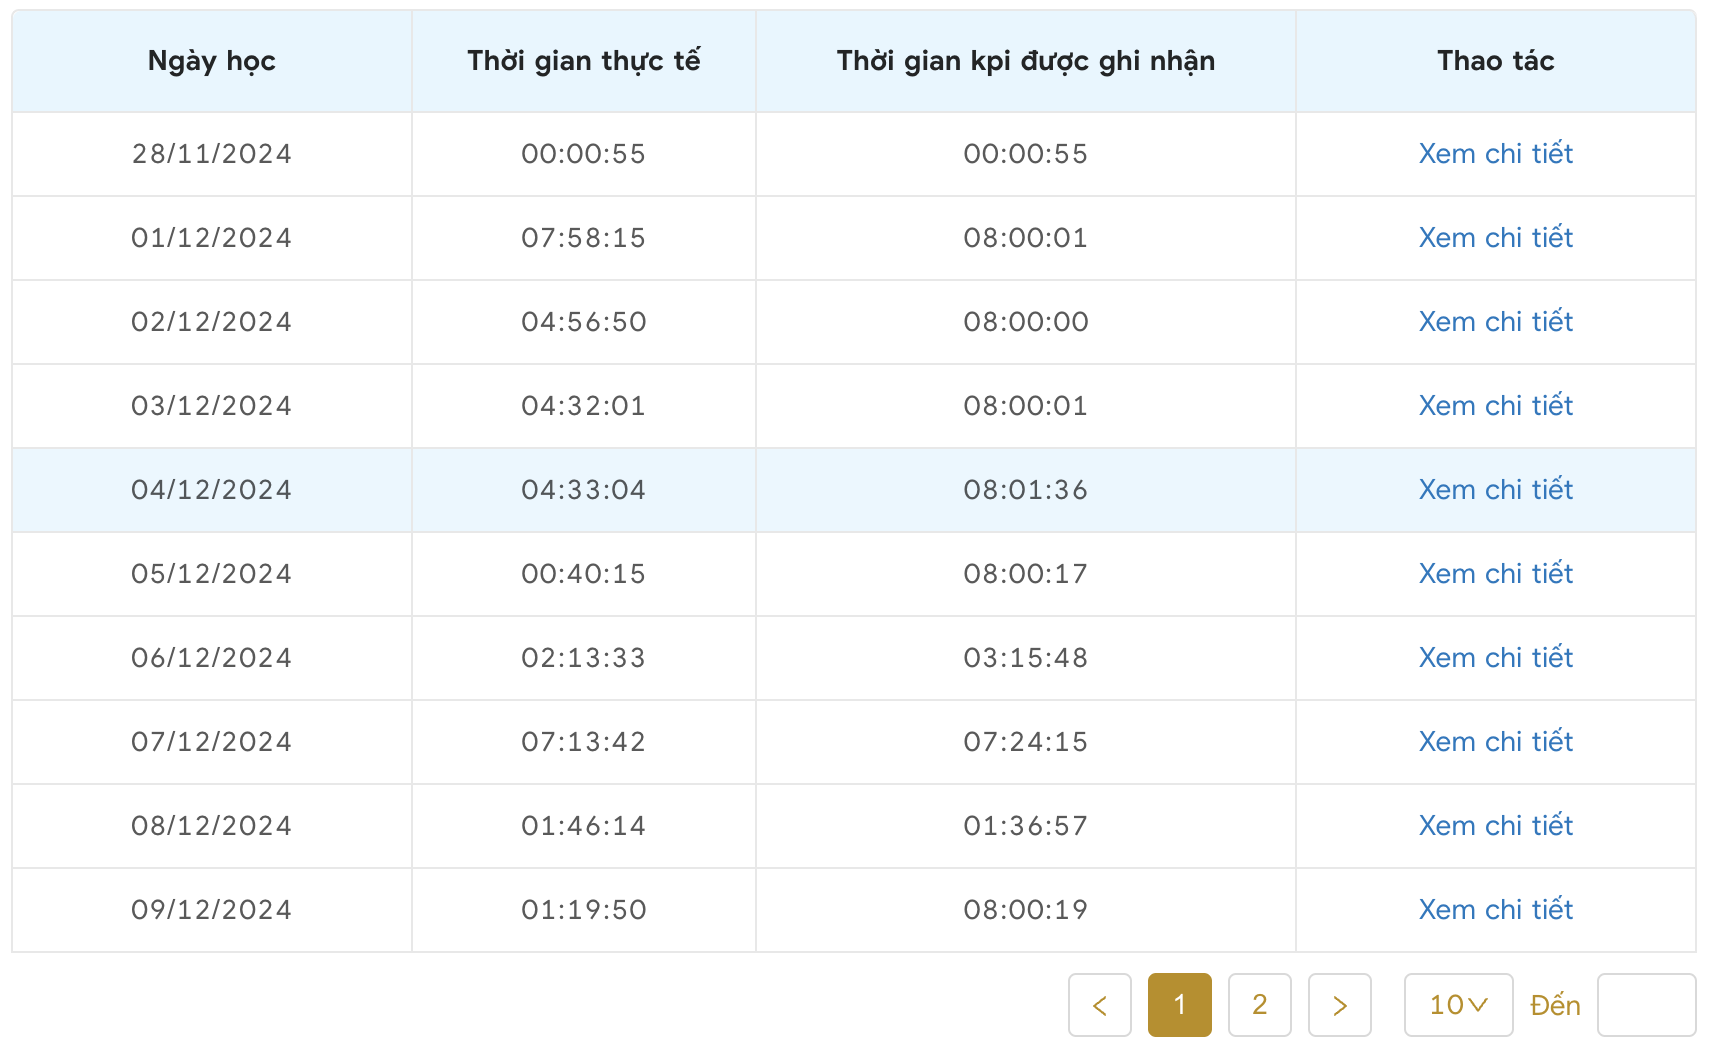This screenshot has width=1716, height=1048.
Task: Click the Ngày học column header
Action: coord(211,61)
